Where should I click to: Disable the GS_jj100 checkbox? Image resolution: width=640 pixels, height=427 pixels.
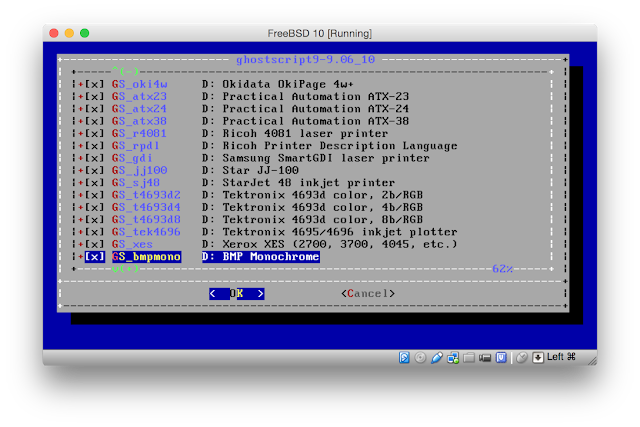[94, 170]
